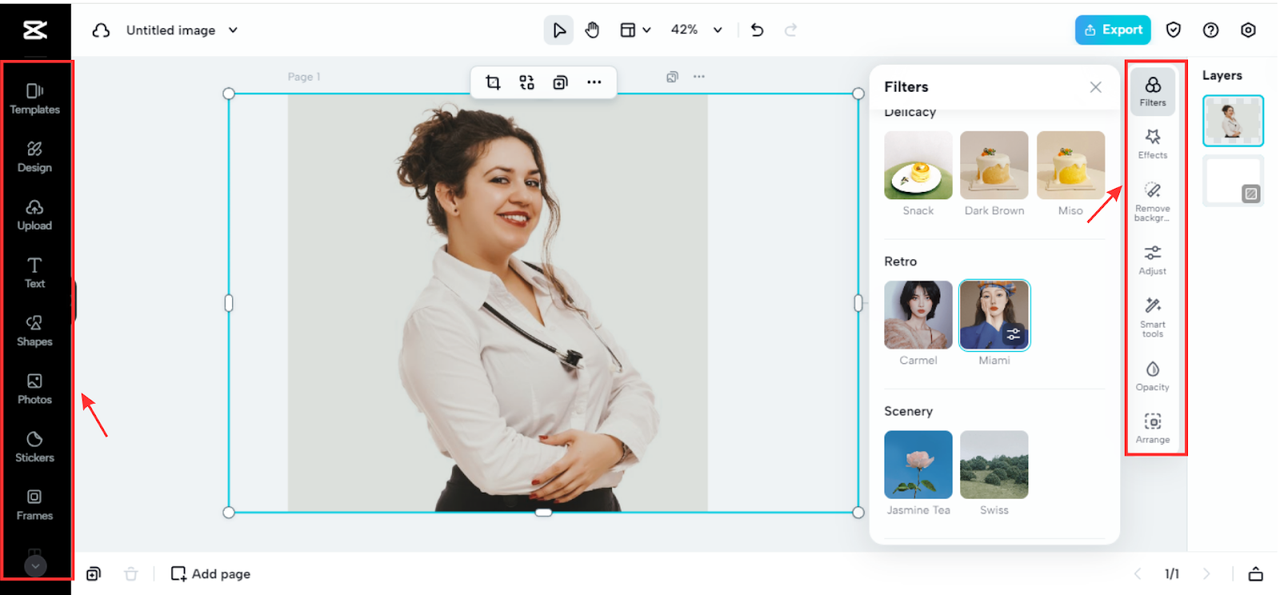
Task: Apply the Miso filter
Action: point(1070,165)
